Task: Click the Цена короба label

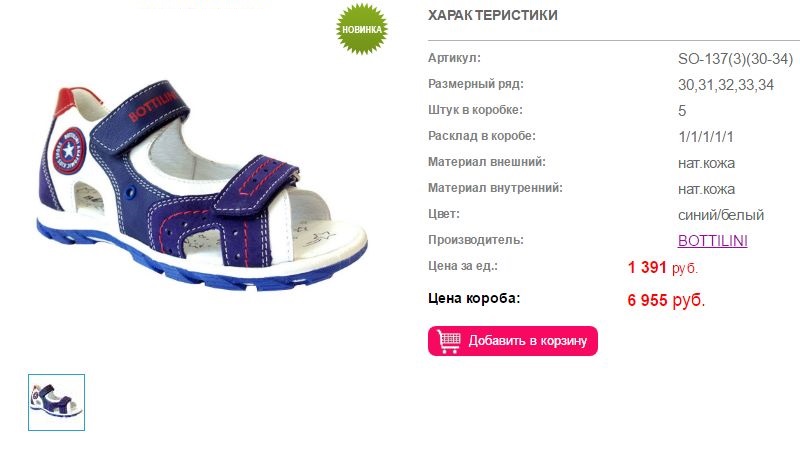Action: (x=473, y=298)
